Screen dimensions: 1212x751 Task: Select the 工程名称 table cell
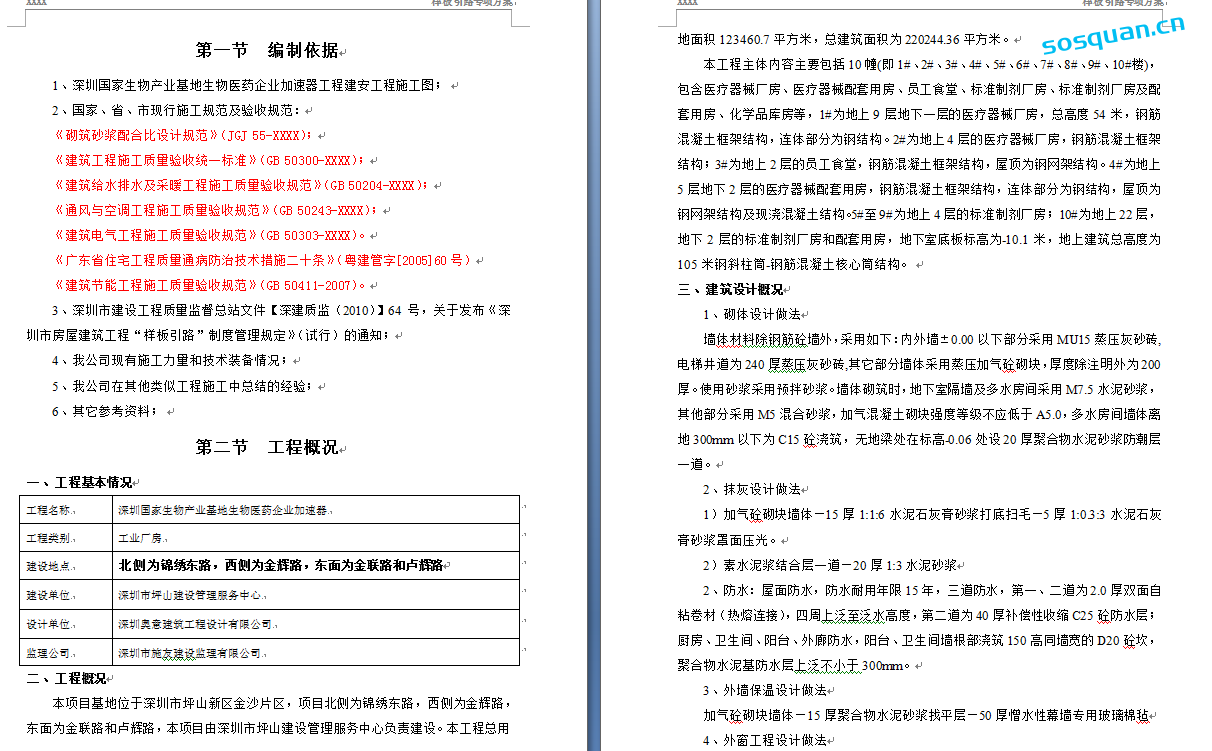[x=67, y=510]
